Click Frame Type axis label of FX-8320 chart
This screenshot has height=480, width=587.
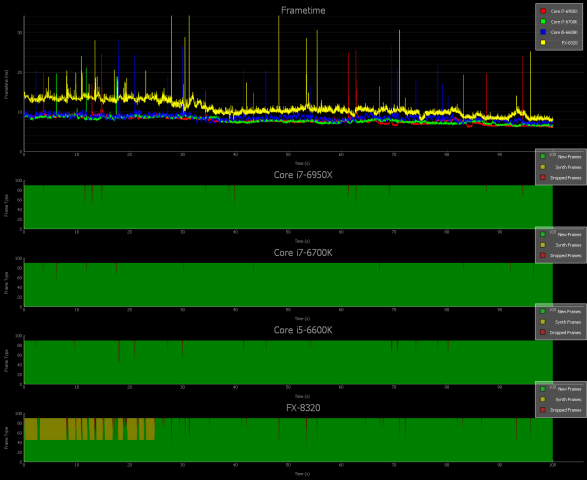tap(6, 438)
